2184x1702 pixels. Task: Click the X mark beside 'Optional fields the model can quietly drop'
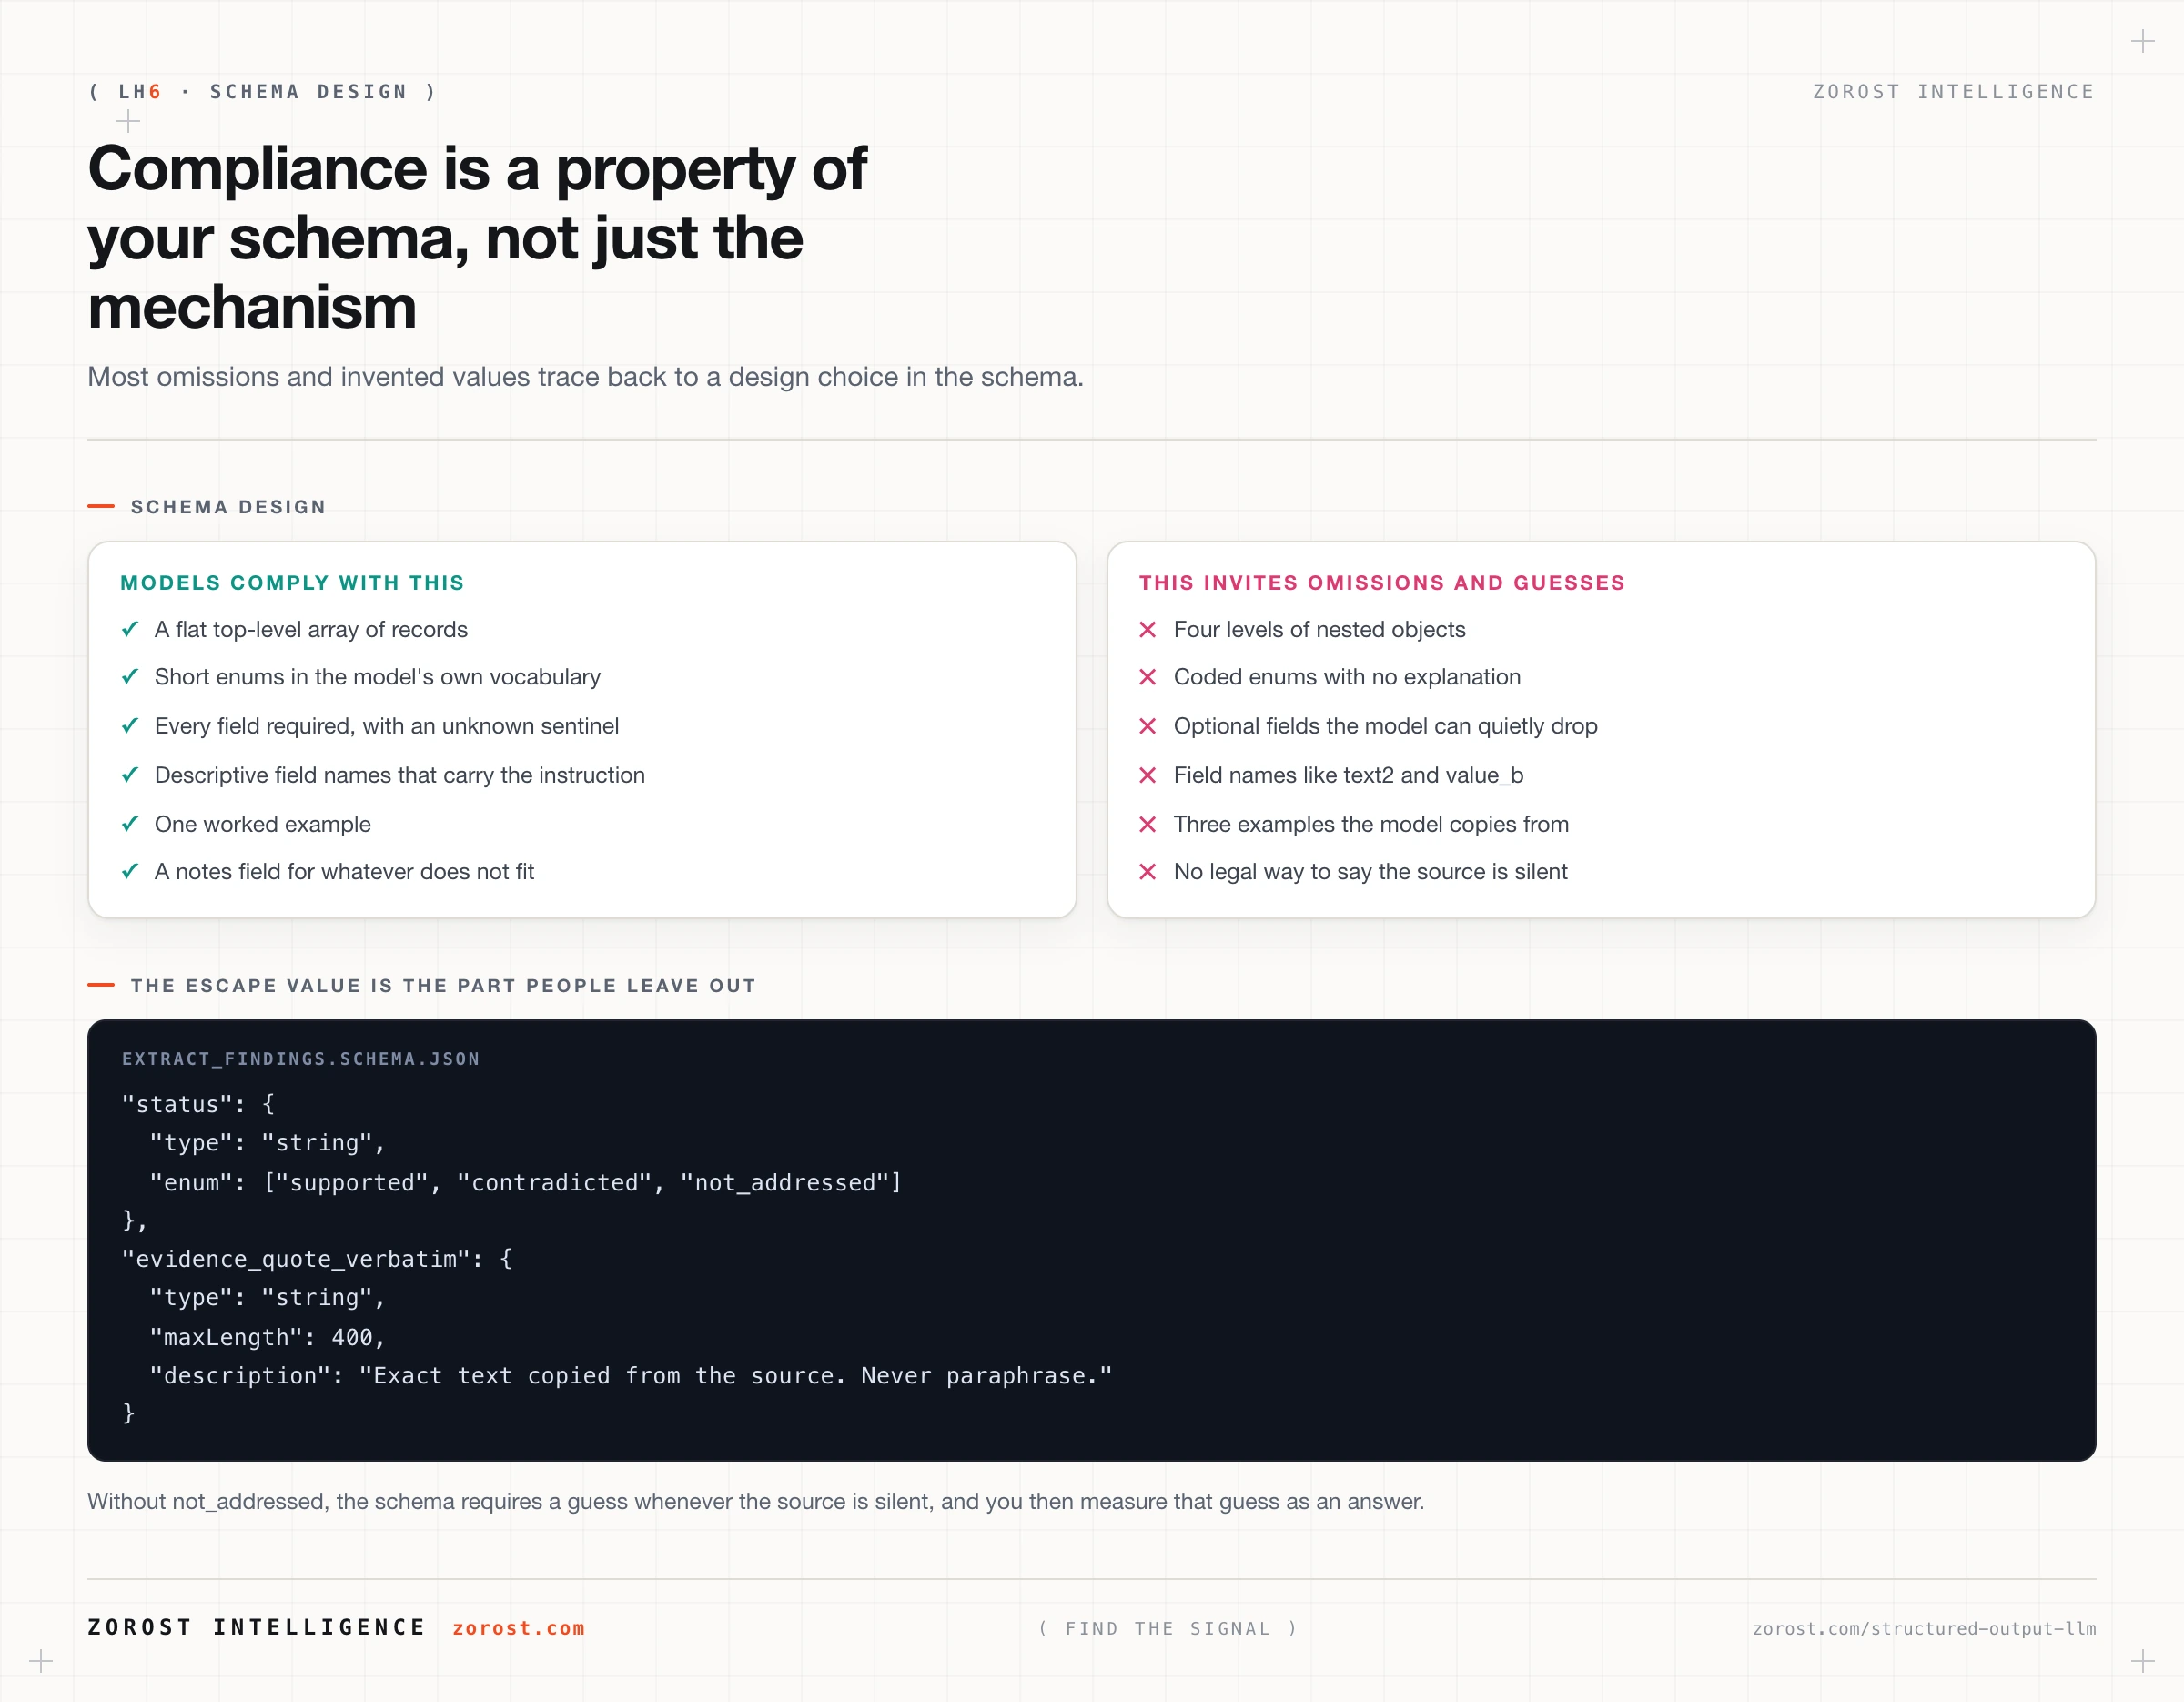click(1148, 726)
